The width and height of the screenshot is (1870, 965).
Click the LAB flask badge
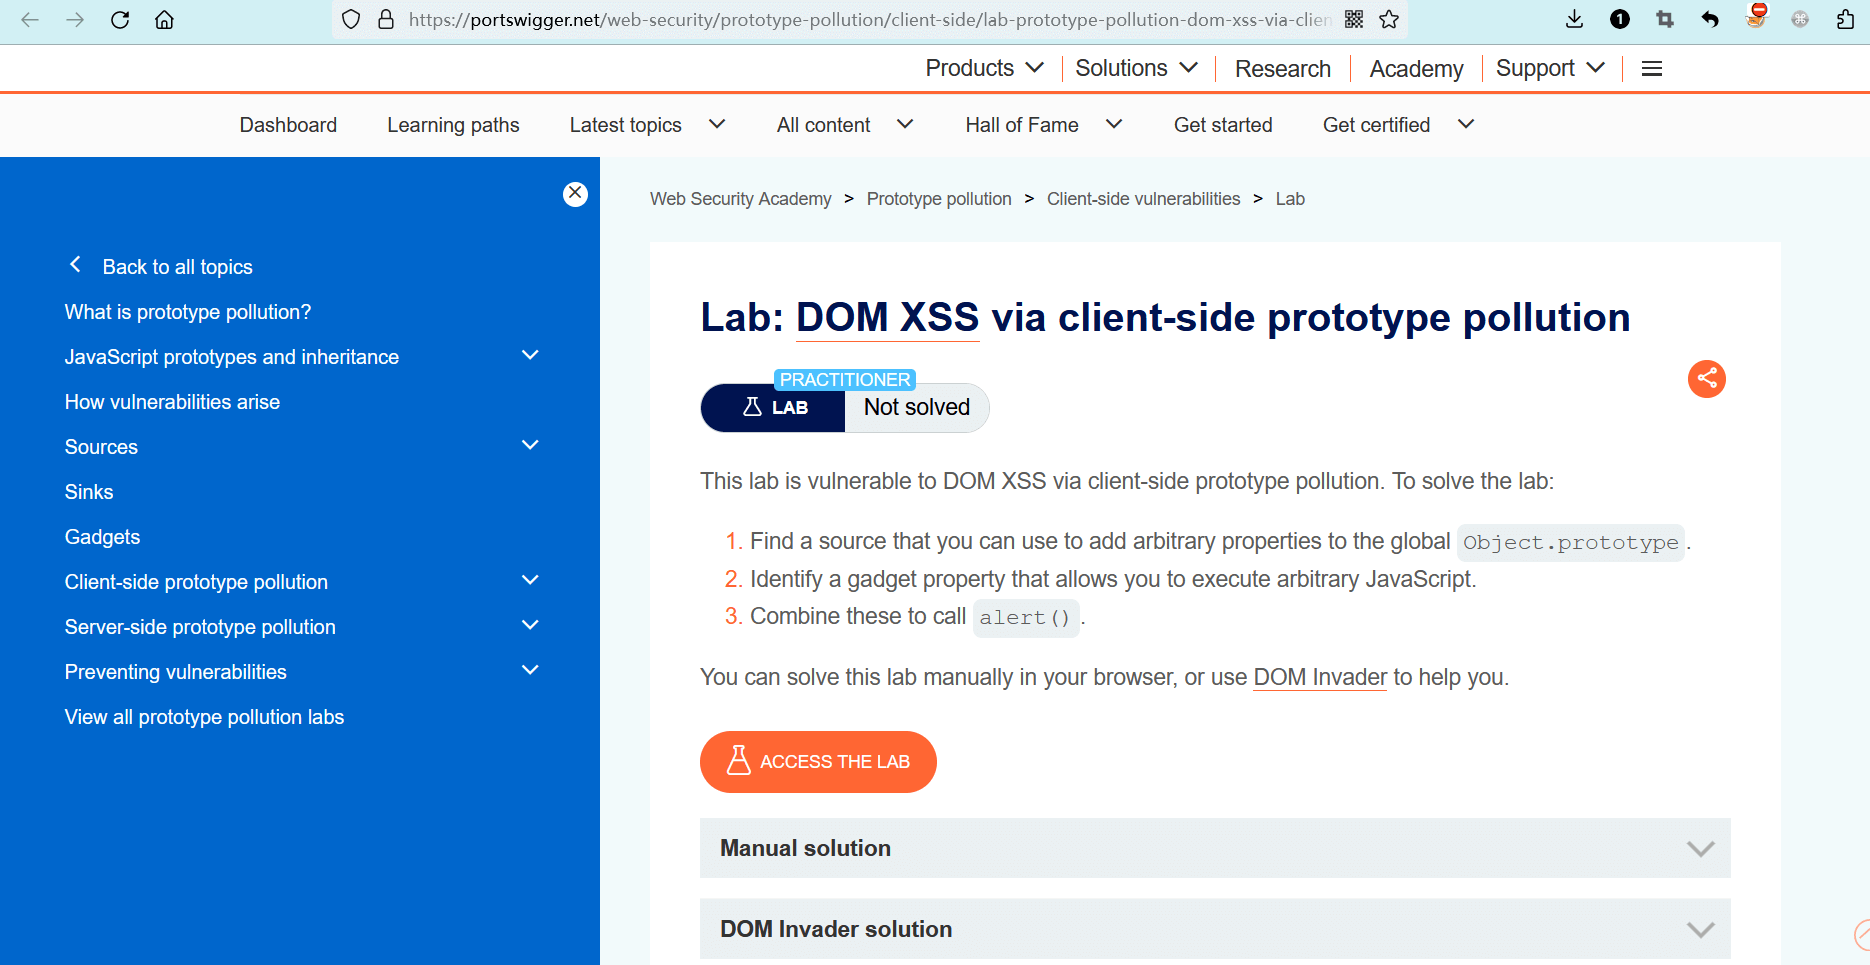tap(774, 408)
